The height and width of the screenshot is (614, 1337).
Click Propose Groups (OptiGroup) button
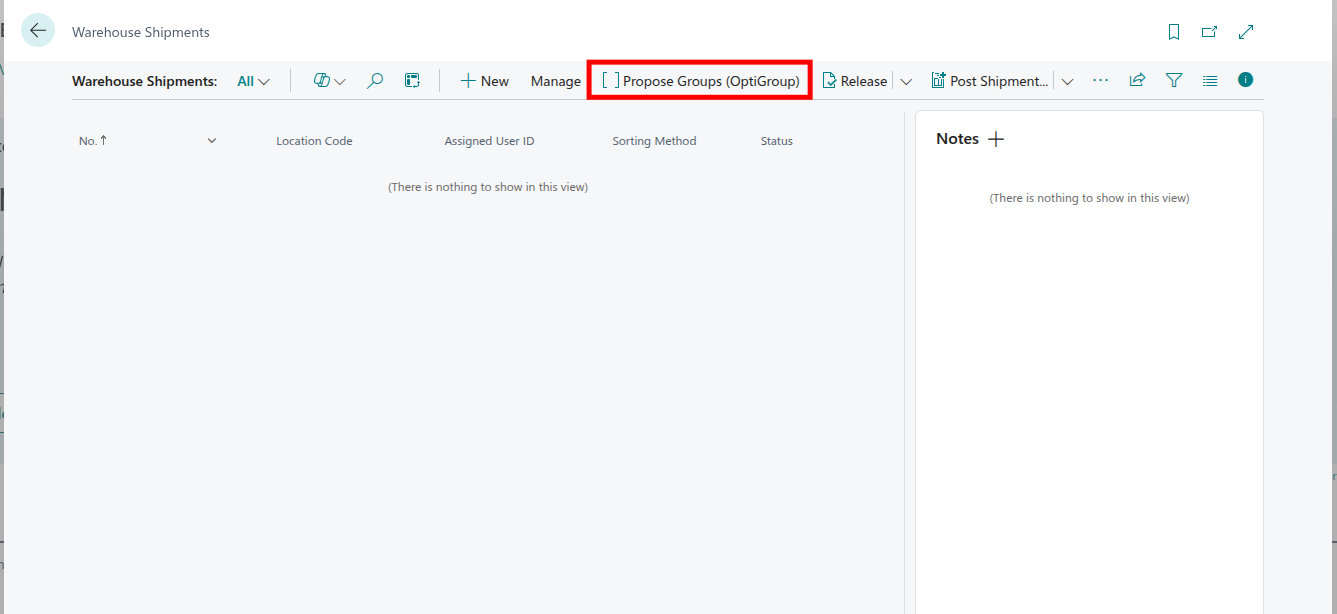(x=700, y=81)
